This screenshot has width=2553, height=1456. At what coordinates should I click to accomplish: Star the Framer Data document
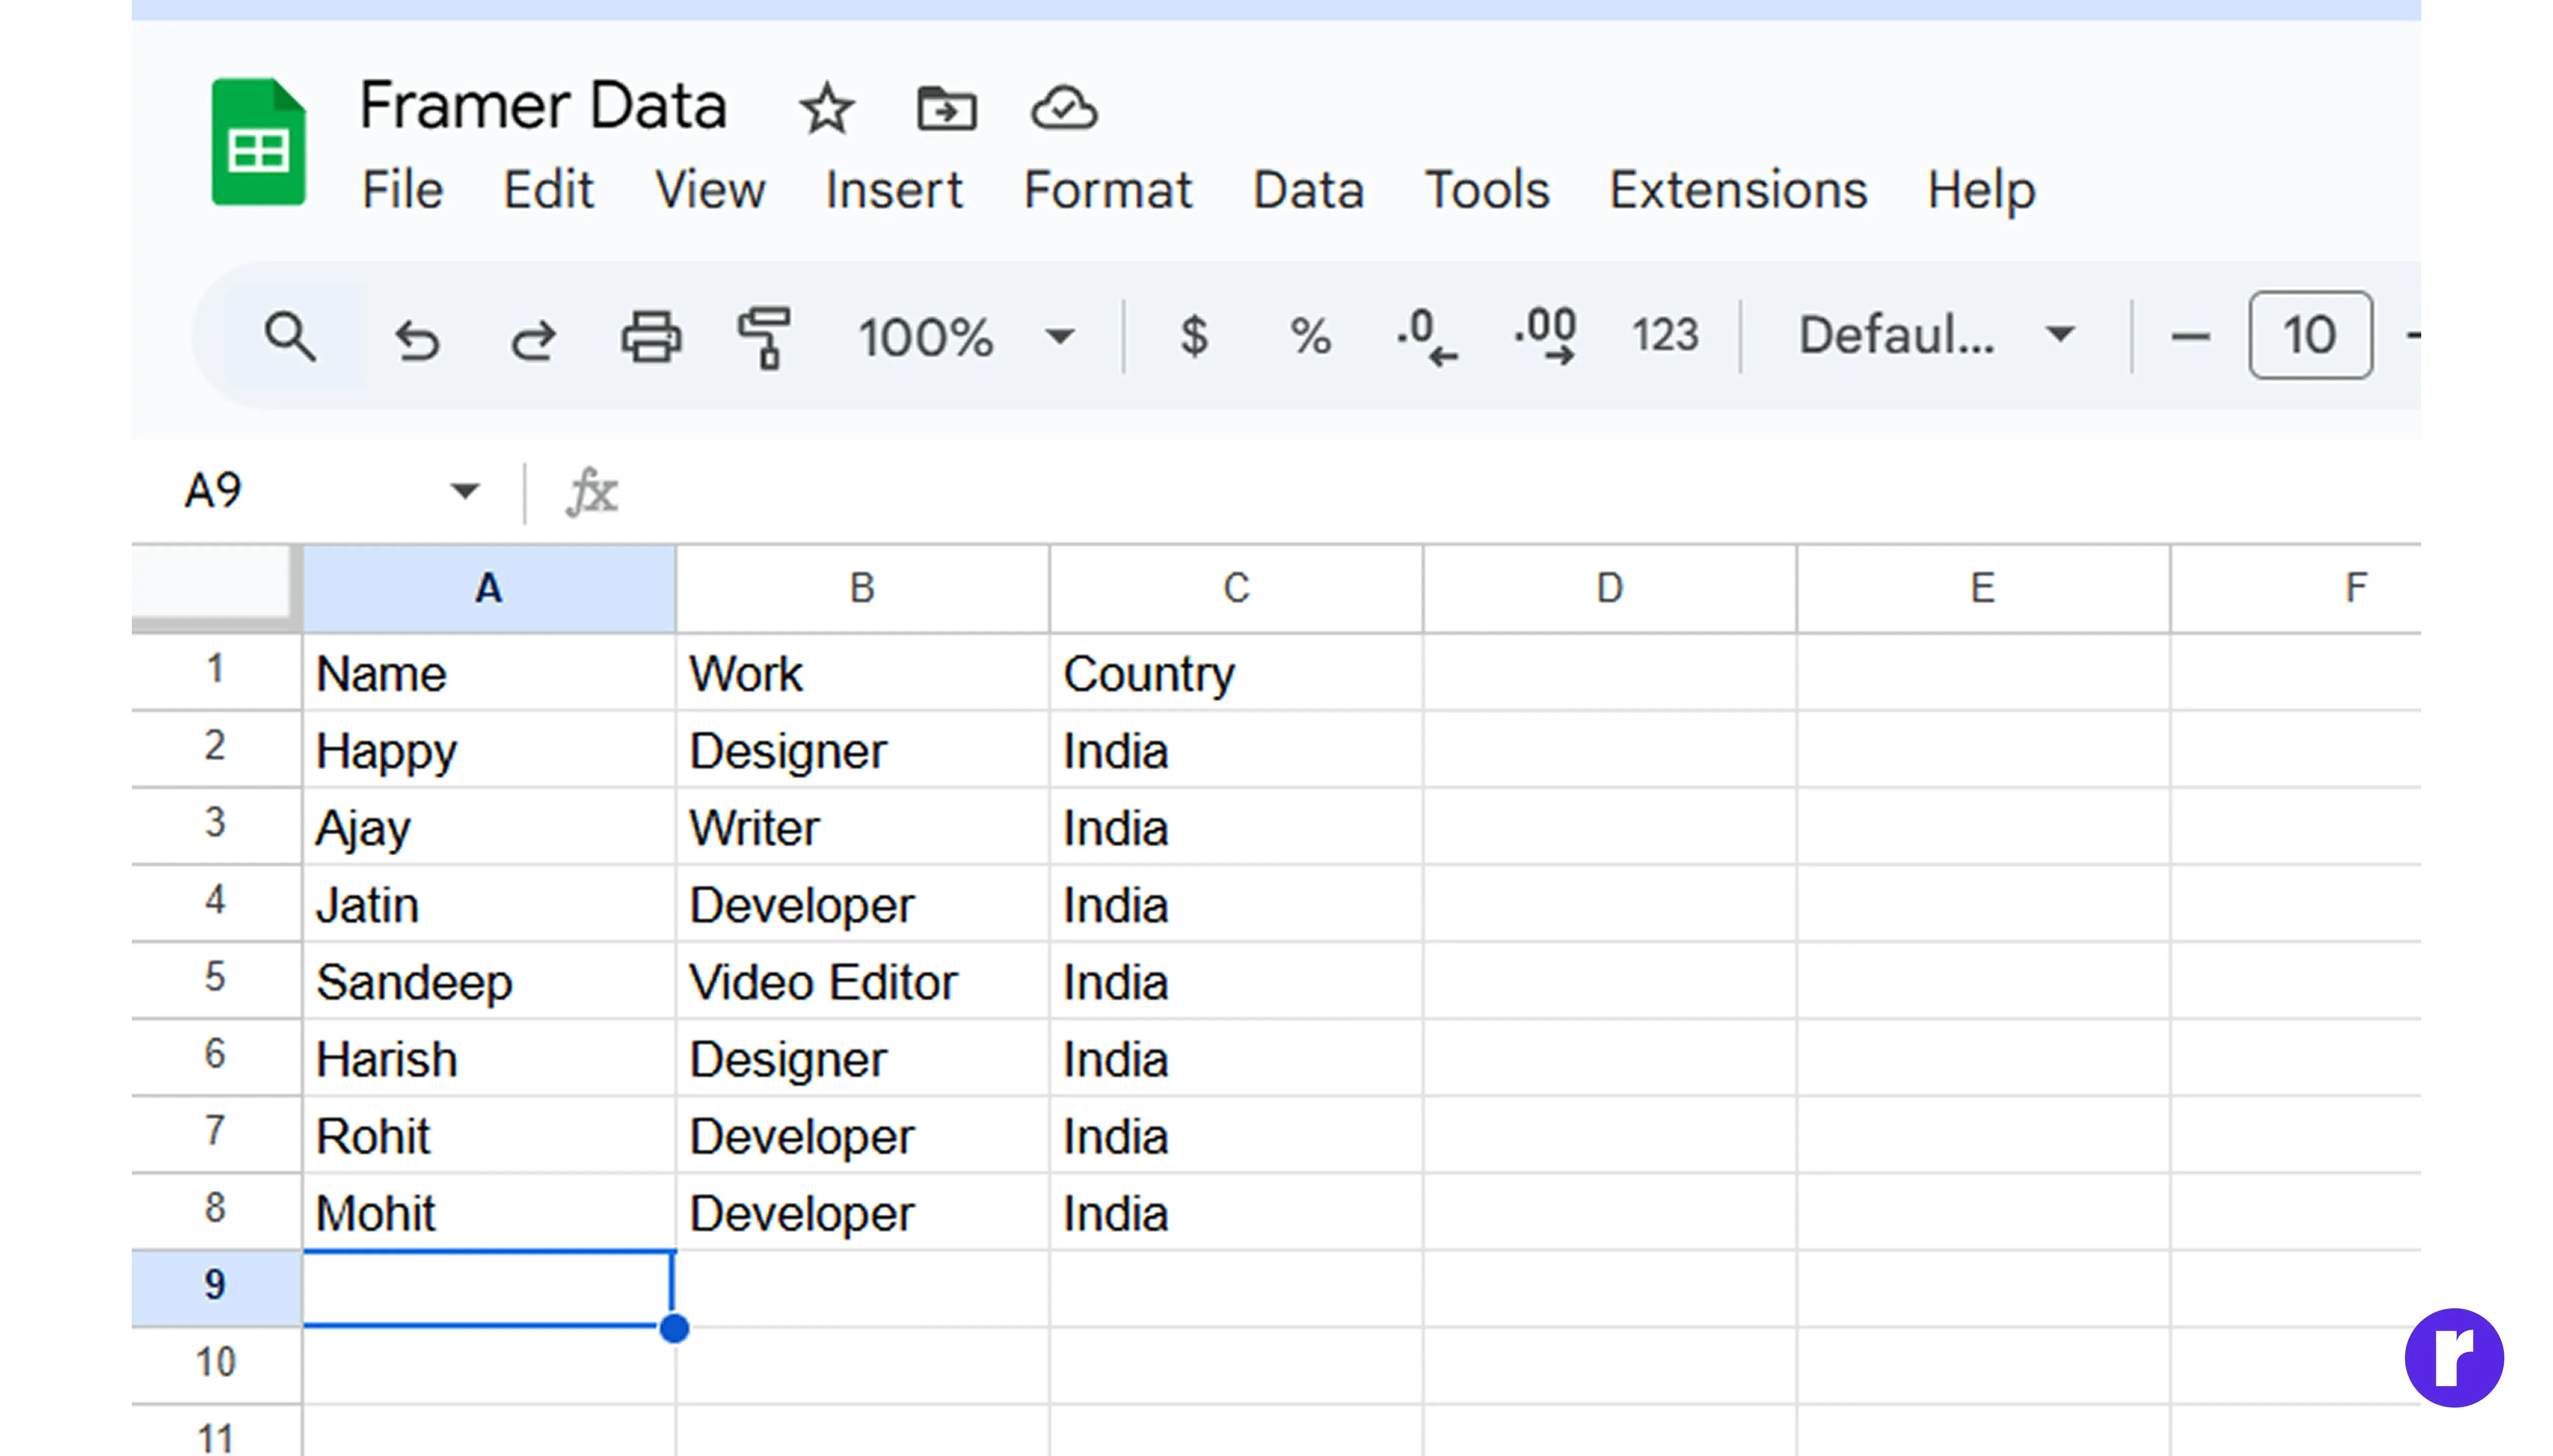click(x=826, y=109)
